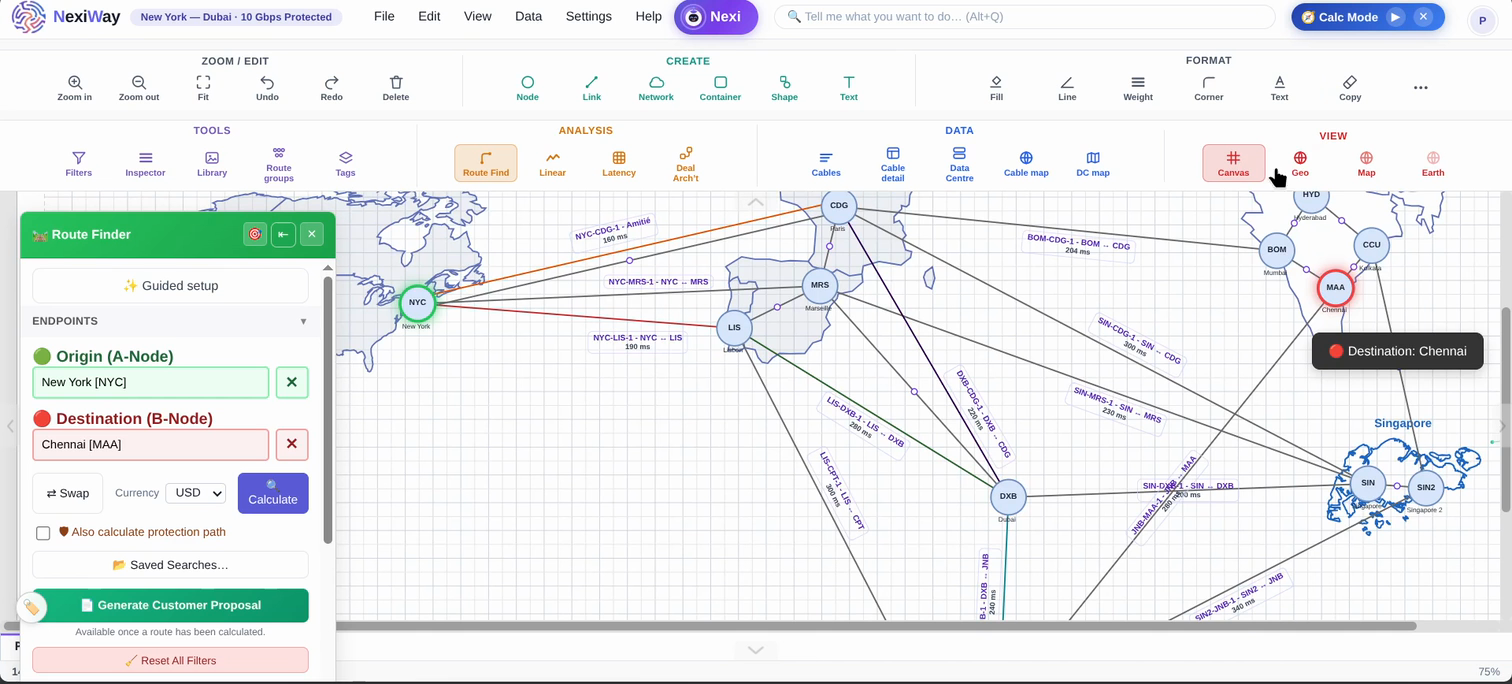Clear the Origin New York field
Screen dimensions: 1512x684
pyautogui.click(x=292, y=382)
